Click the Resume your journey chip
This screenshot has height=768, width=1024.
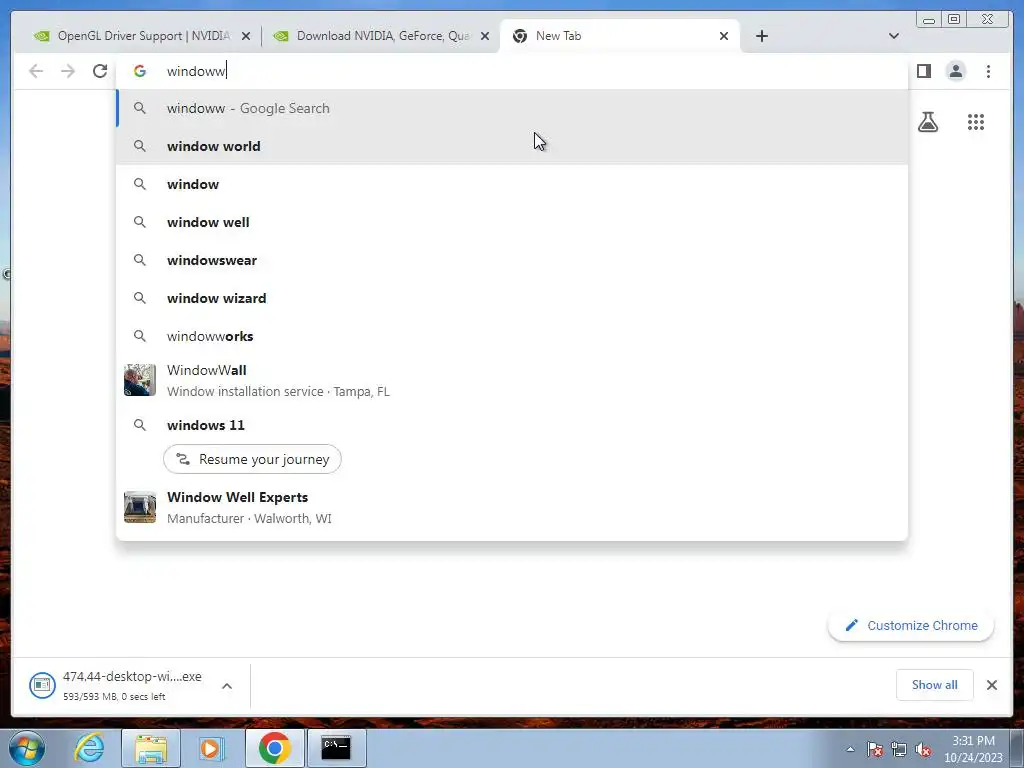pos(252,459)
